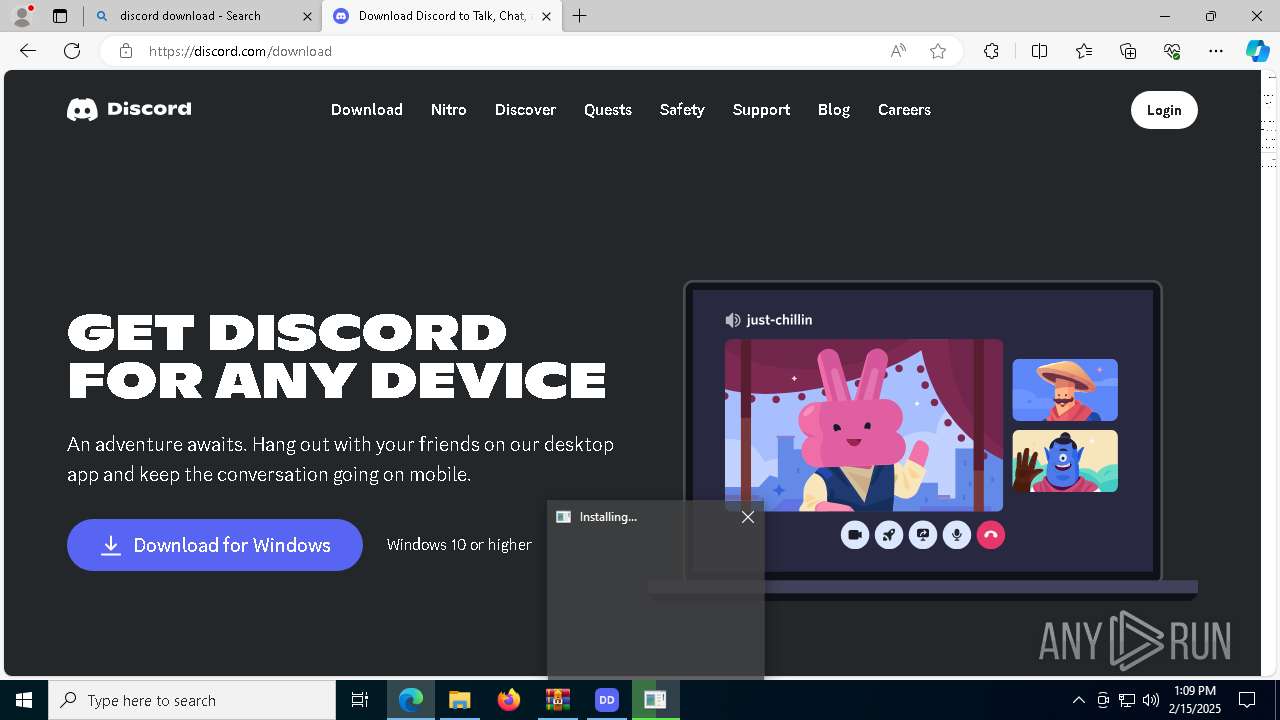The image size is (1280, 720).
Task: Click the Edge icon on taskbar
Action: (411, 700)
